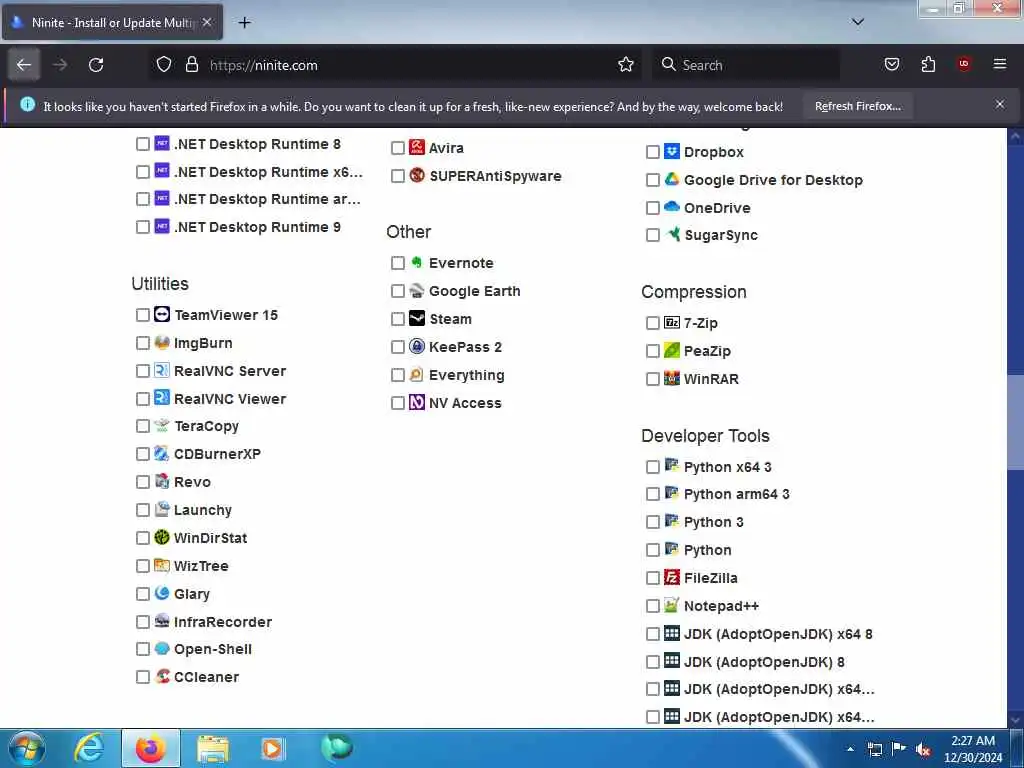This screenshot has height=768, width=1024.
Task: Click the Open-Shell label
Action: click(x=213, y=649)
